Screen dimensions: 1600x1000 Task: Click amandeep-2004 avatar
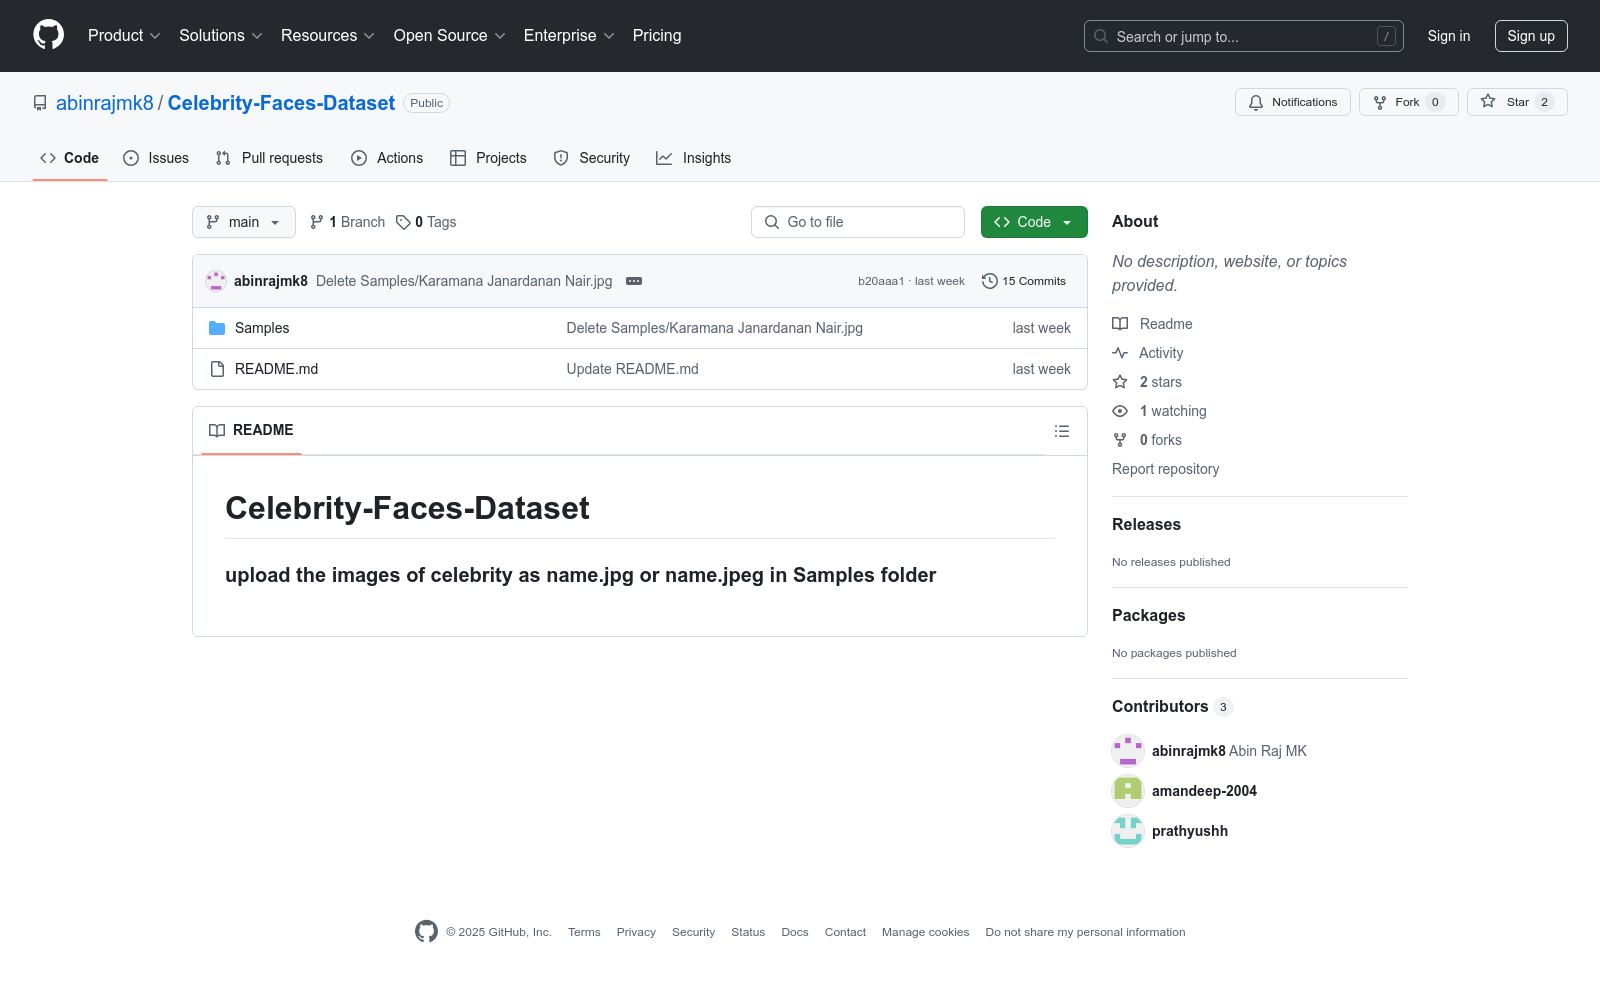[x=1128, y=791]
